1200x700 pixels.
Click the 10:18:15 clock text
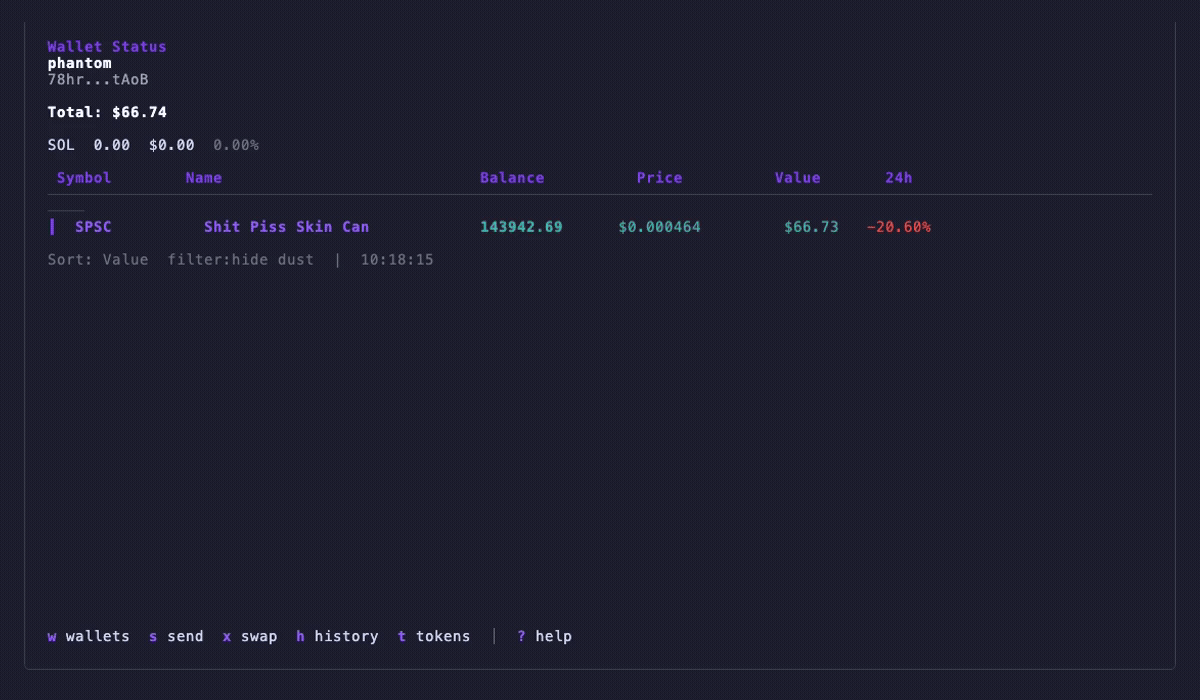[x=397, y=260]
